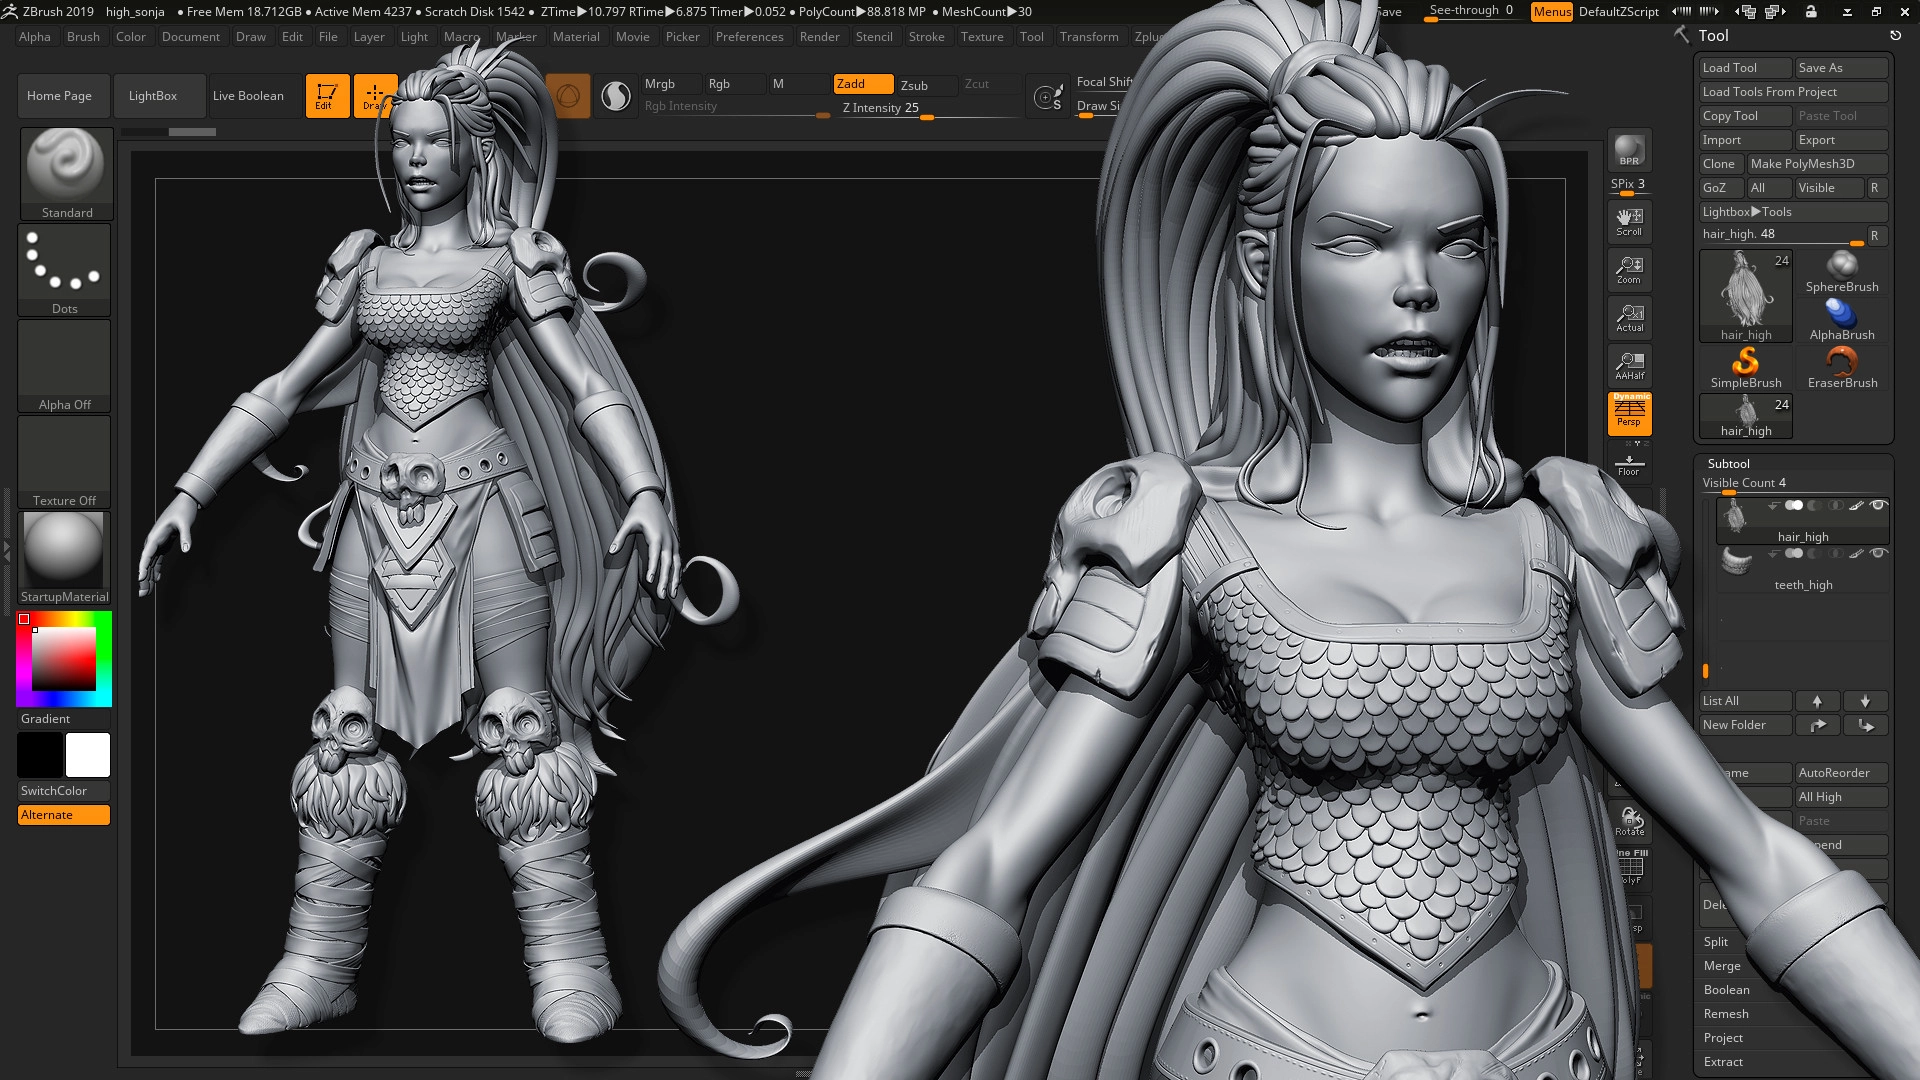Toggle visibility of the hair_high subtool
This screenshot has height=1080, width=1920.
(1878, 505)
